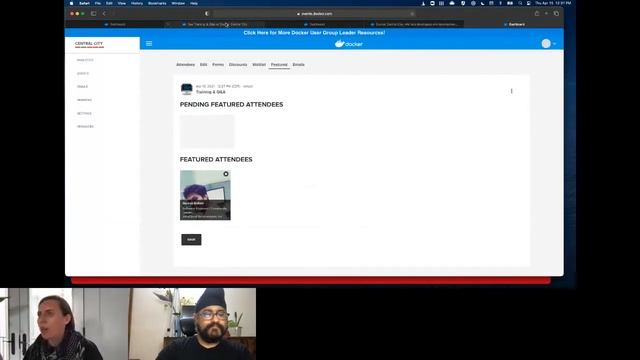Select the woman's webcam video tile
Viewport: 640px width, 360px height.
[x=64, y=324]
